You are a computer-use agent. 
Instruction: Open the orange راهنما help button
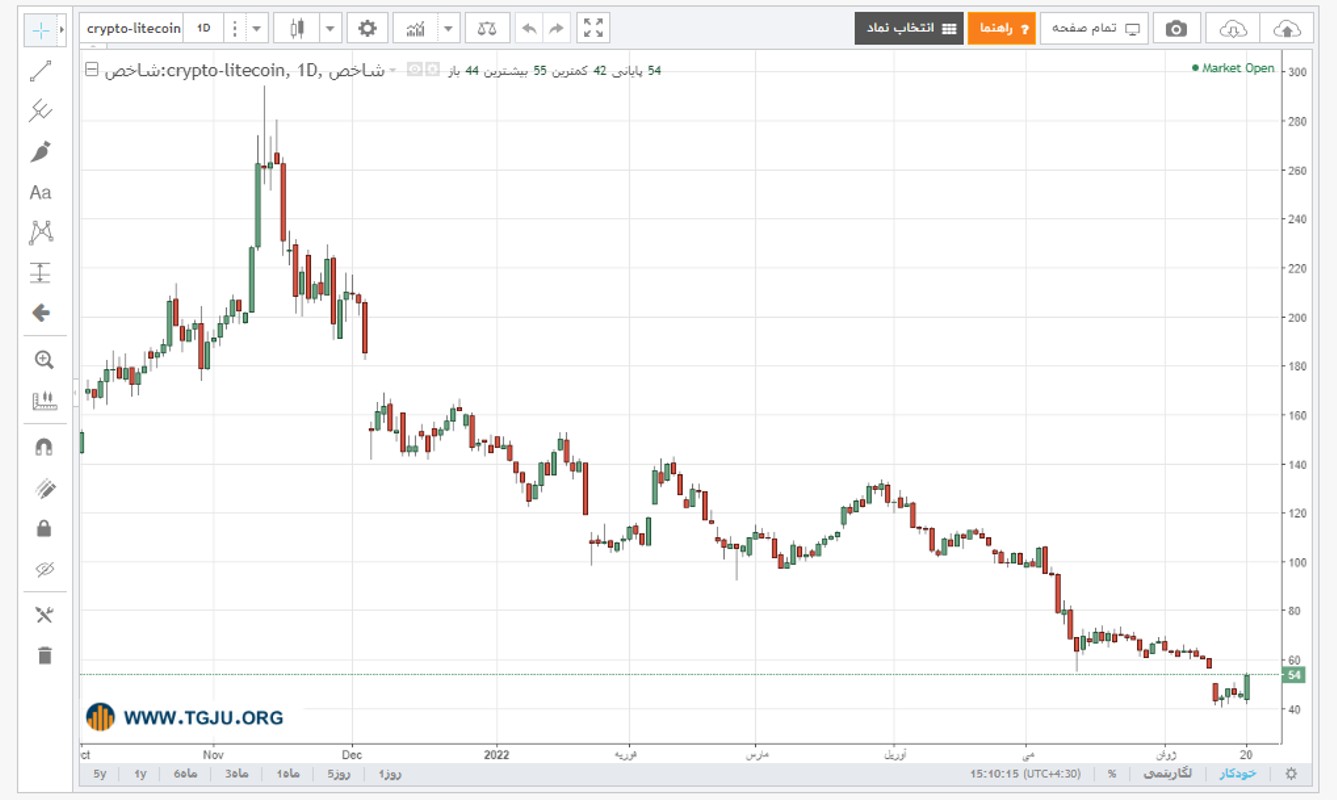1001,28
